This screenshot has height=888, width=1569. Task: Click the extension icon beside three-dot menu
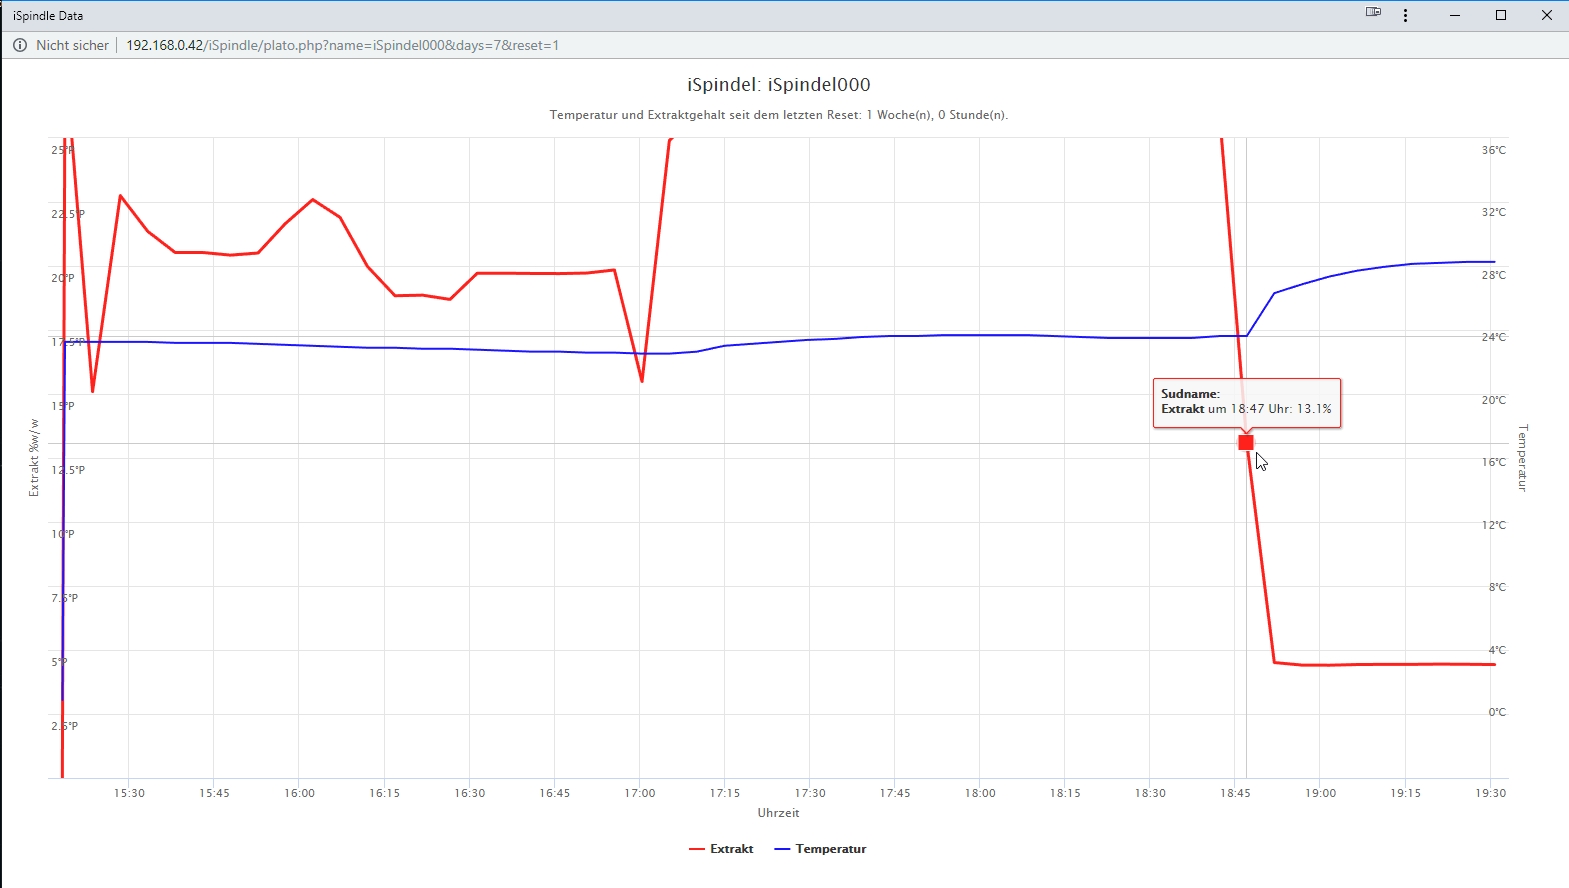(1373, 13)
